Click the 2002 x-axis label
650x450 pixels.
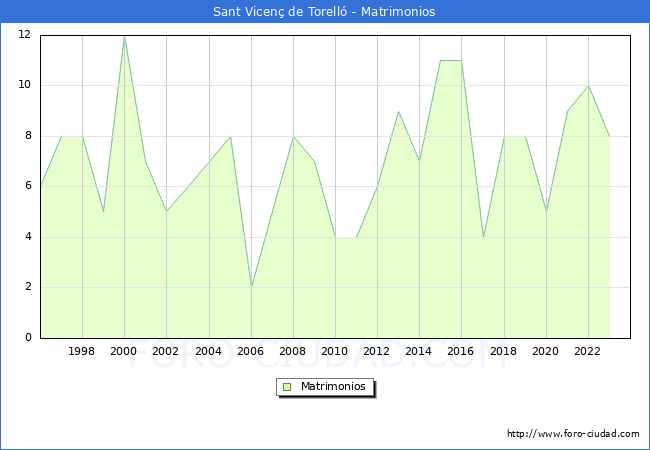click(165, 351)
